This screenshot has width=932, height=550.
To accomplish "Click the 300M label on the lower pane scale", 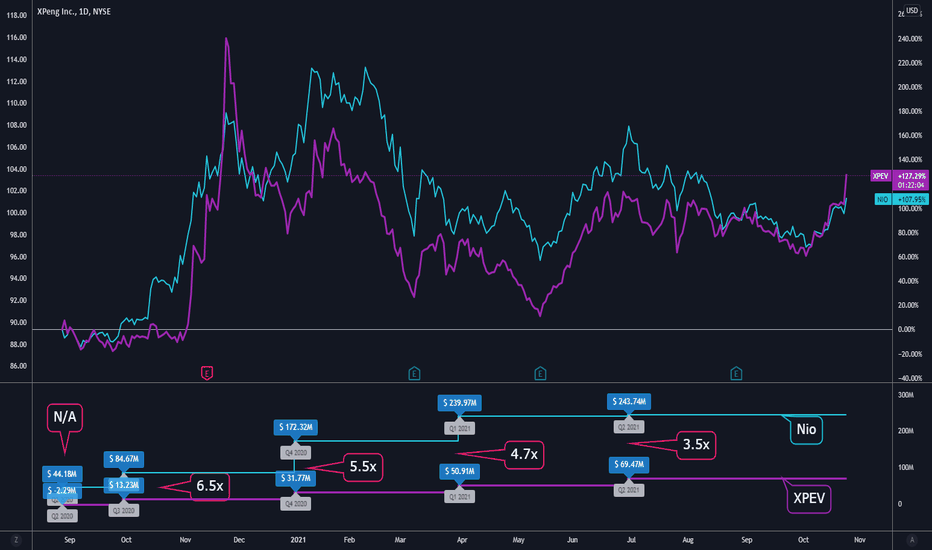I will [x=906, y=395].
